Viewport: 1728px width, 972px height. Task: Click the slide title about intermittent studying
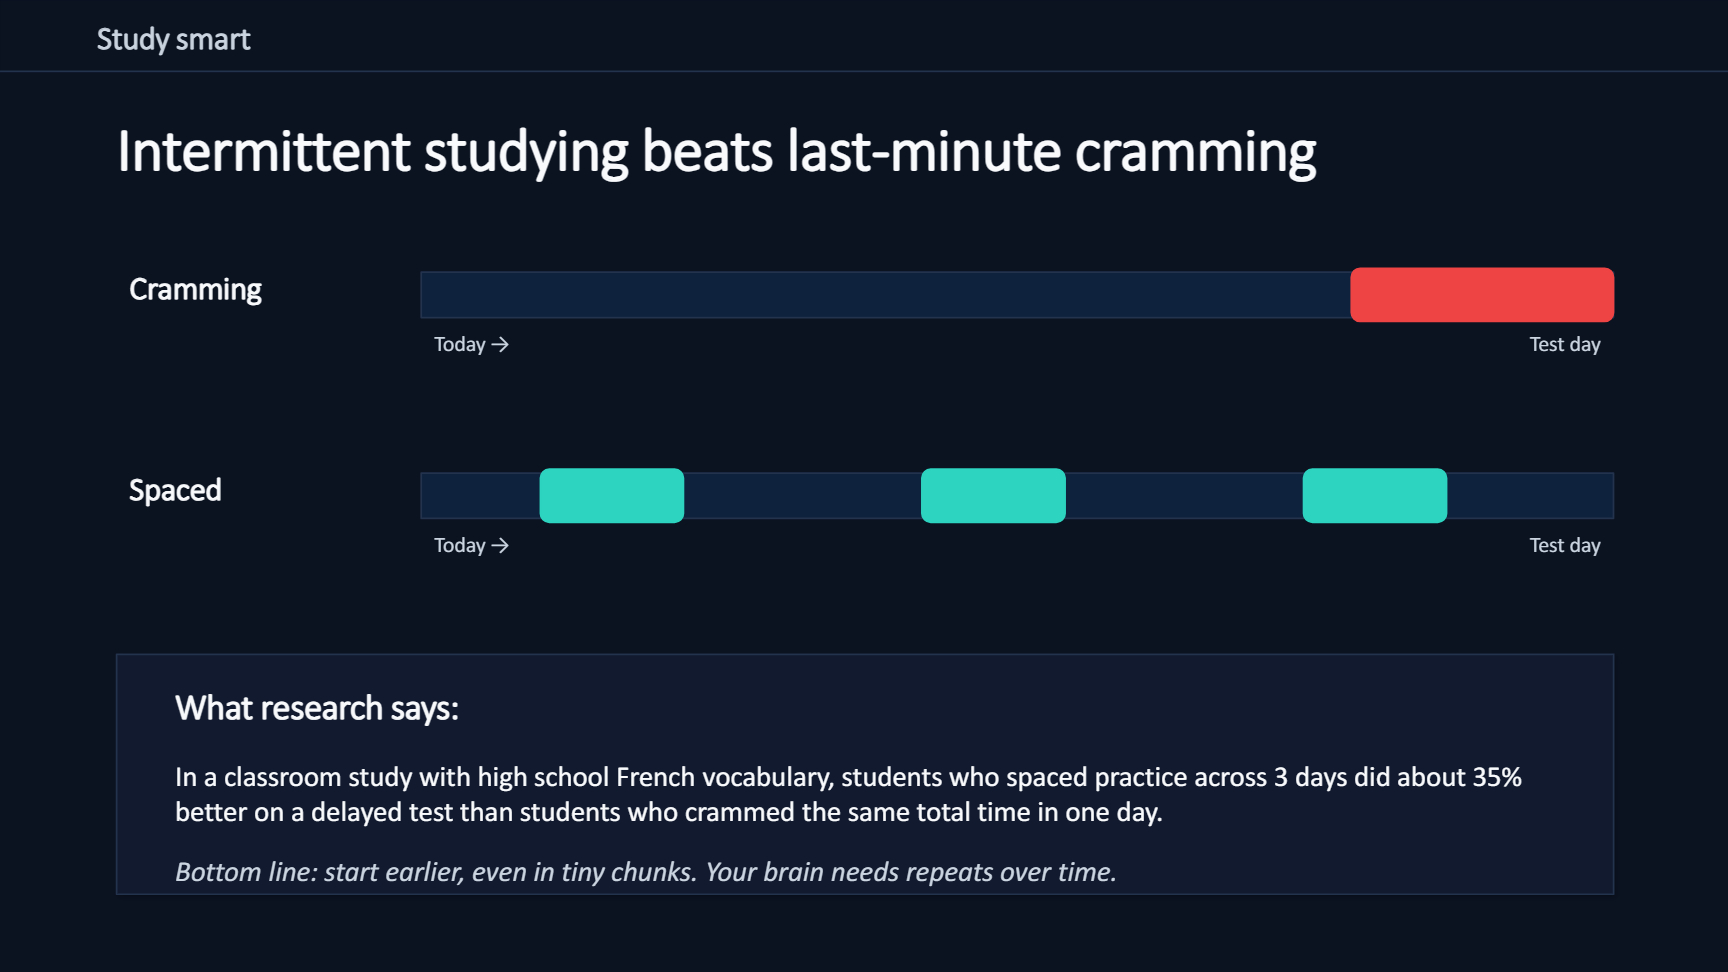point(717,152)
